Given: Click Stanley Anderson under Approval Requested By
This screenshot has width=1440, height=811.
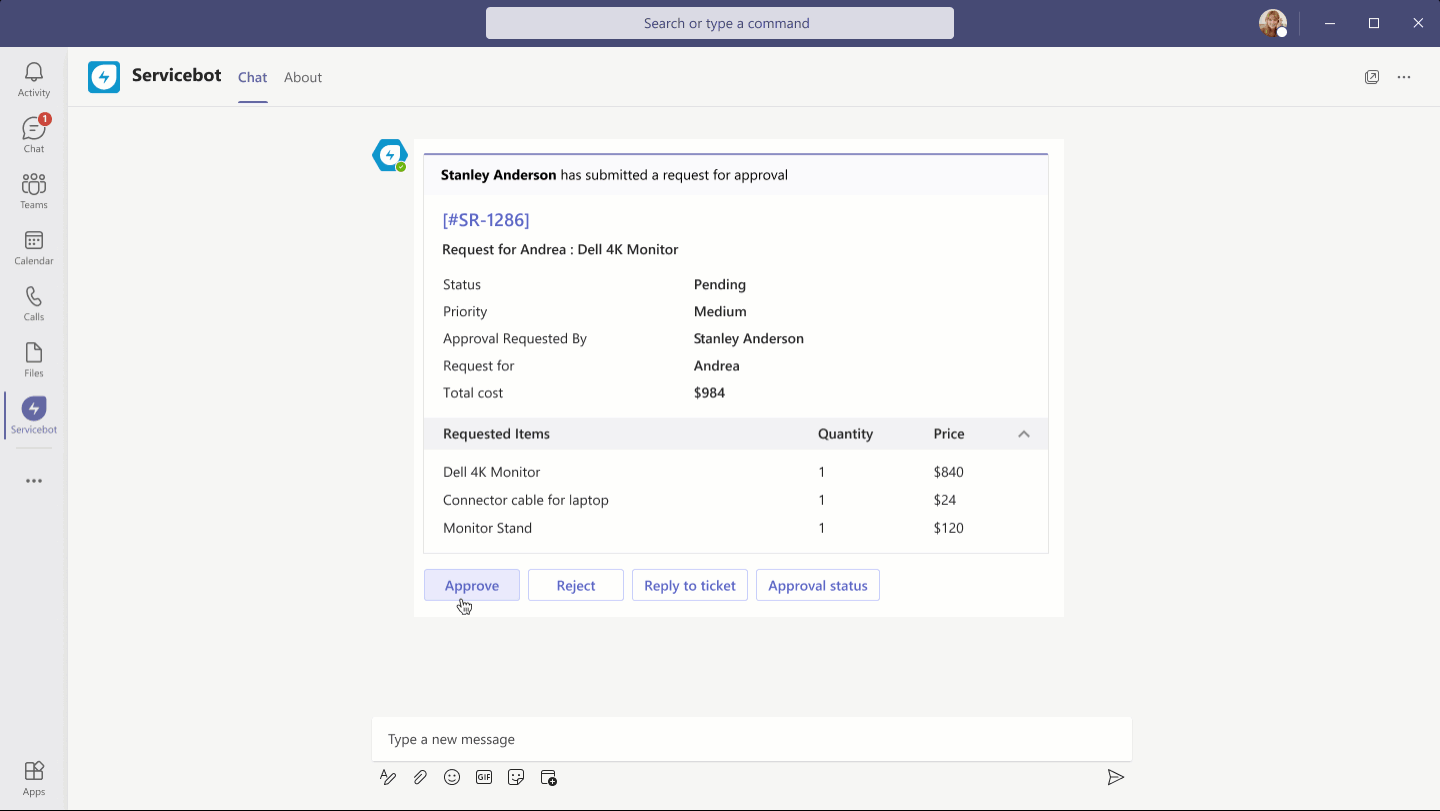Looking at the screenshot, I should [x=749, y=339].
